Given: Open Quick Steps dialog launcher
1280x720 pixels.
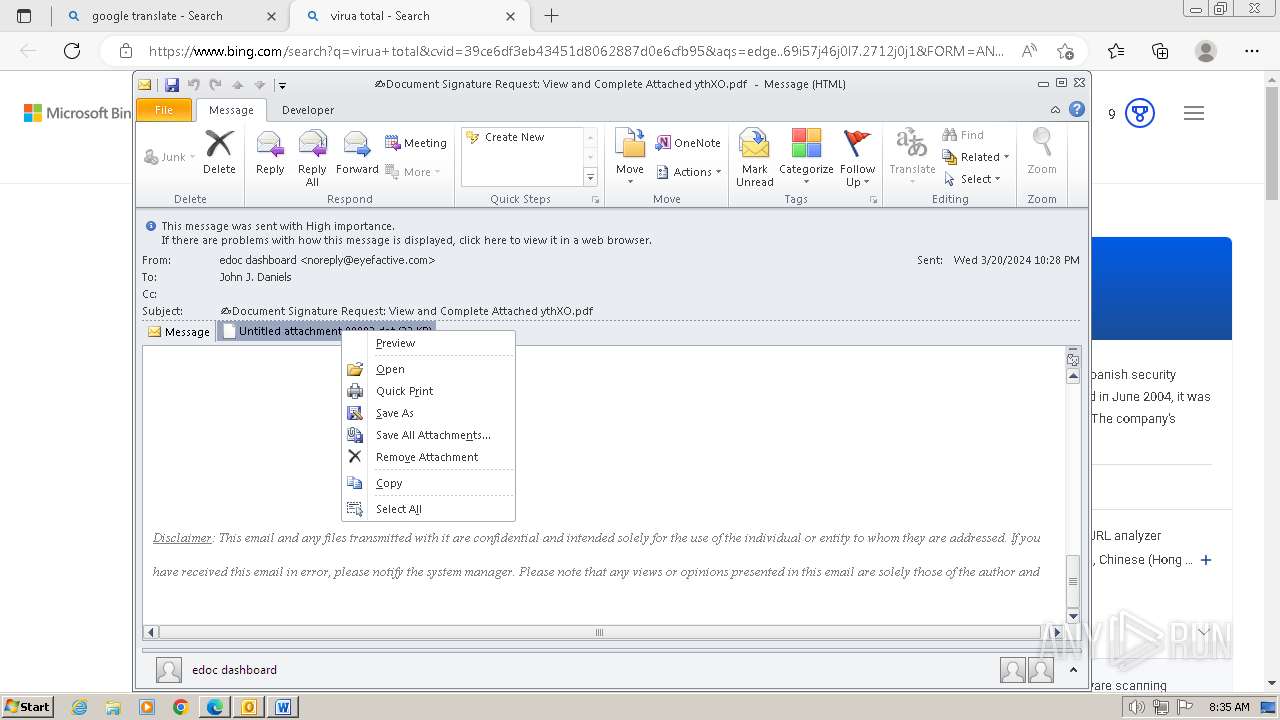Looking at the screenshot, I should coord(596,200).
